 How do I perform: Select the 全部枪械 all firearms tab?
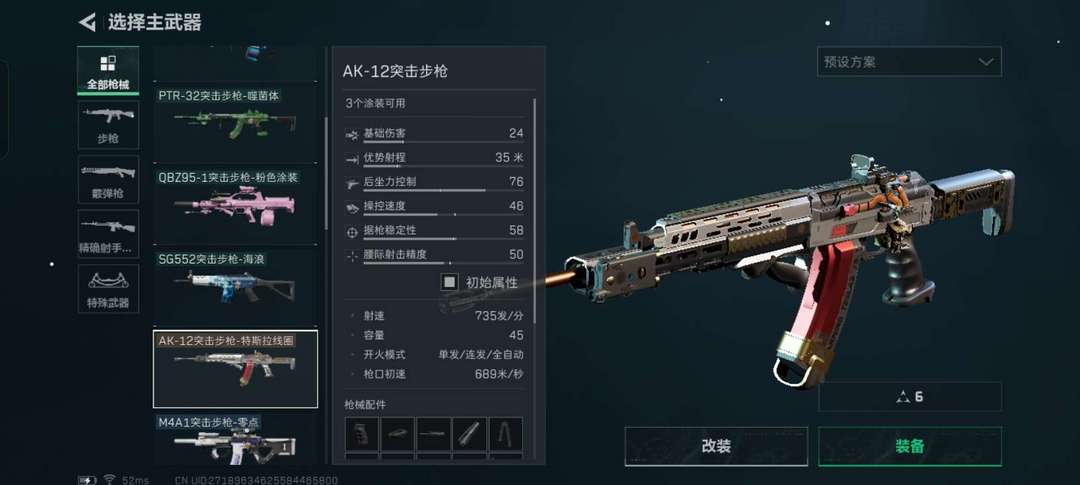[x=108, y=71]
